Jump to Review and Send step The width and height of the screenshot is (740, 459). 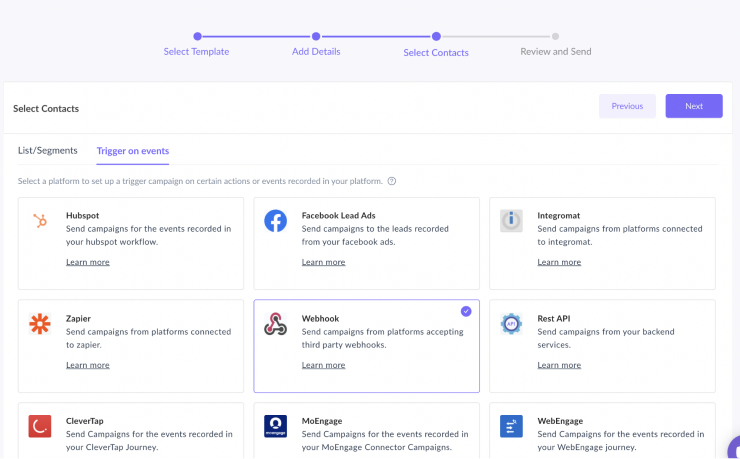click(x=556, y=51)
